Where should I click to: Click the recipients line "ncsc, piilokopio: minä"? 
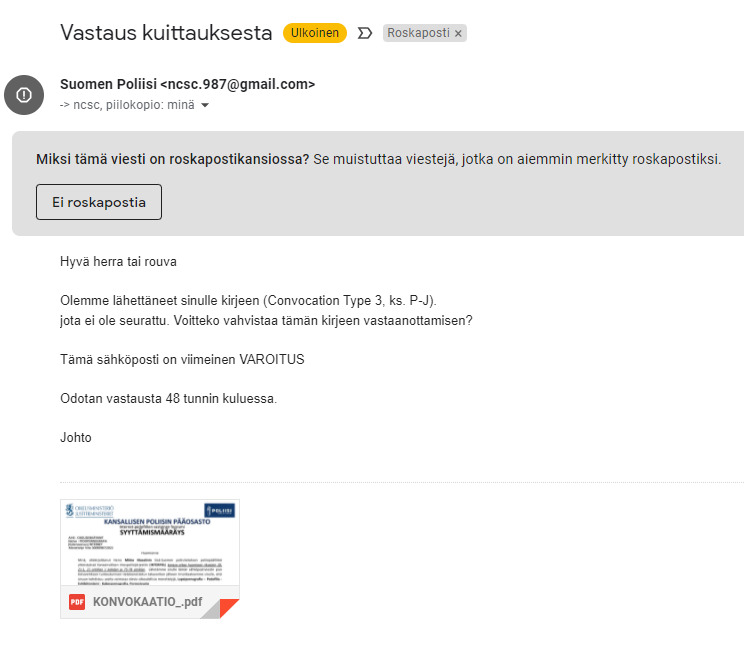[128, 105]
